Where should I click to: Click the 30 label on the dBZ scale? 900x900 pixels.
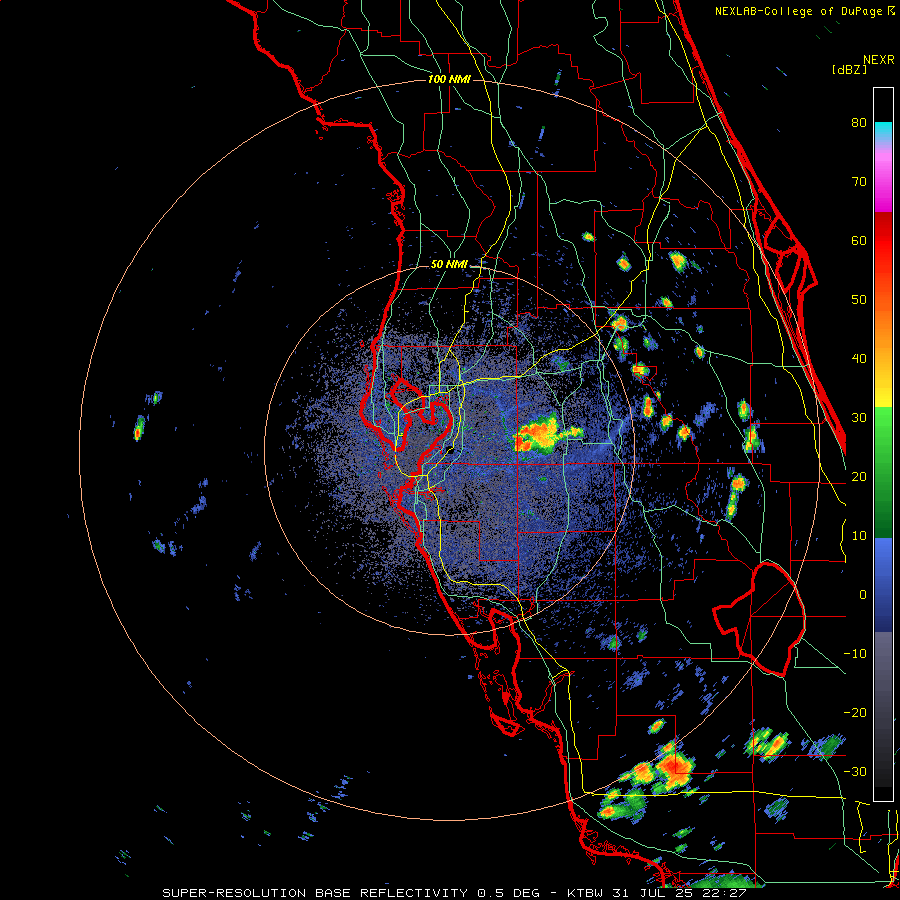click(859, 417)
